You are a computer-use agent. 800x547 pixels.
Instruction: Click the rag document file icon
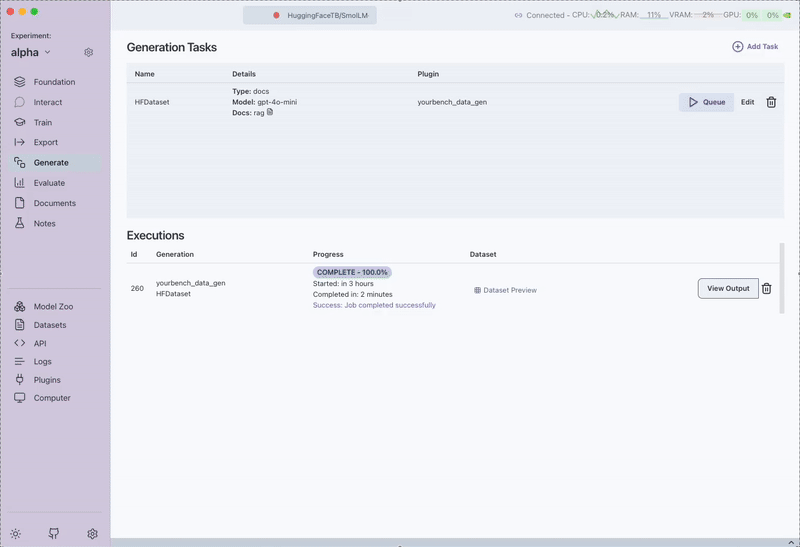point(270,113)
